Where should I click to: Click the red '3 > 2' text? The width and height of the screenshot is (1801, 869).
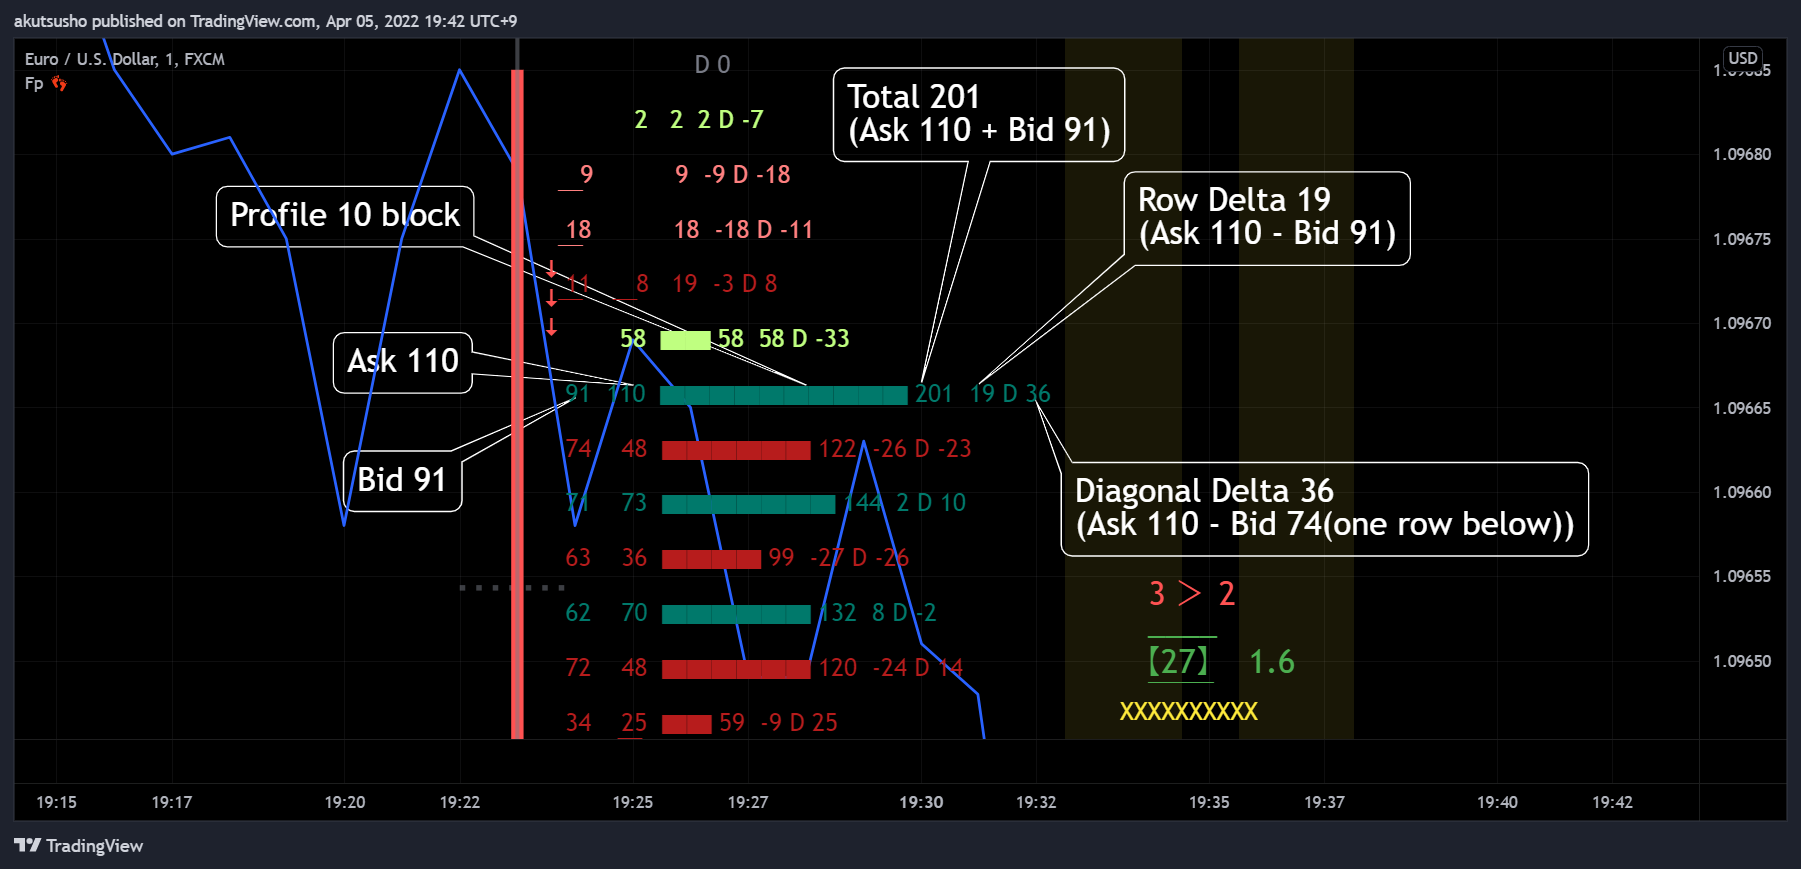pos(1192,594)
